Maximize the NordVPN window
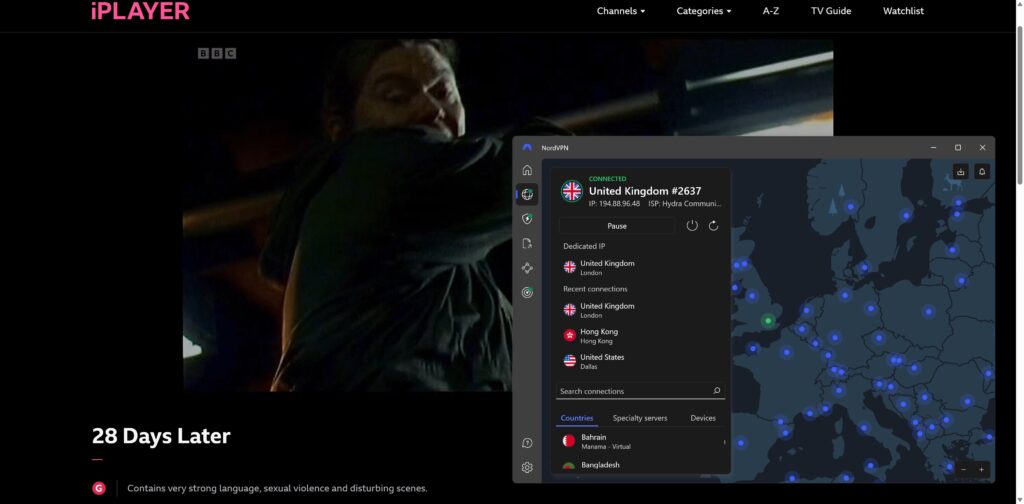The height and width of the screenshot is (504, 1024). point(957,148)
